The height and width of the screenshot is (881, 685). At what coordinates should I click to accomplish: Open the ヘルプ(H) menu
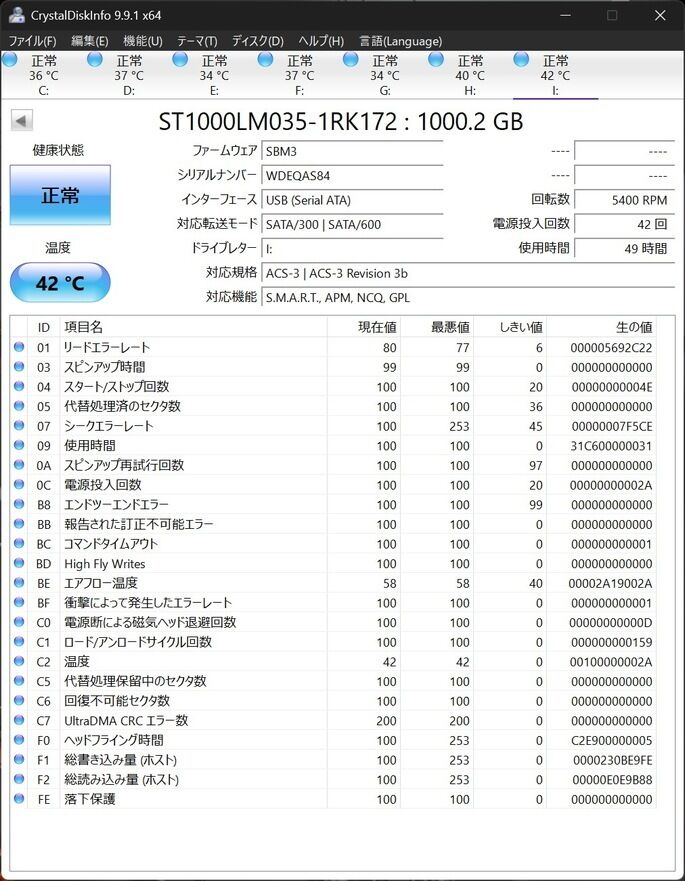[321, 41]
